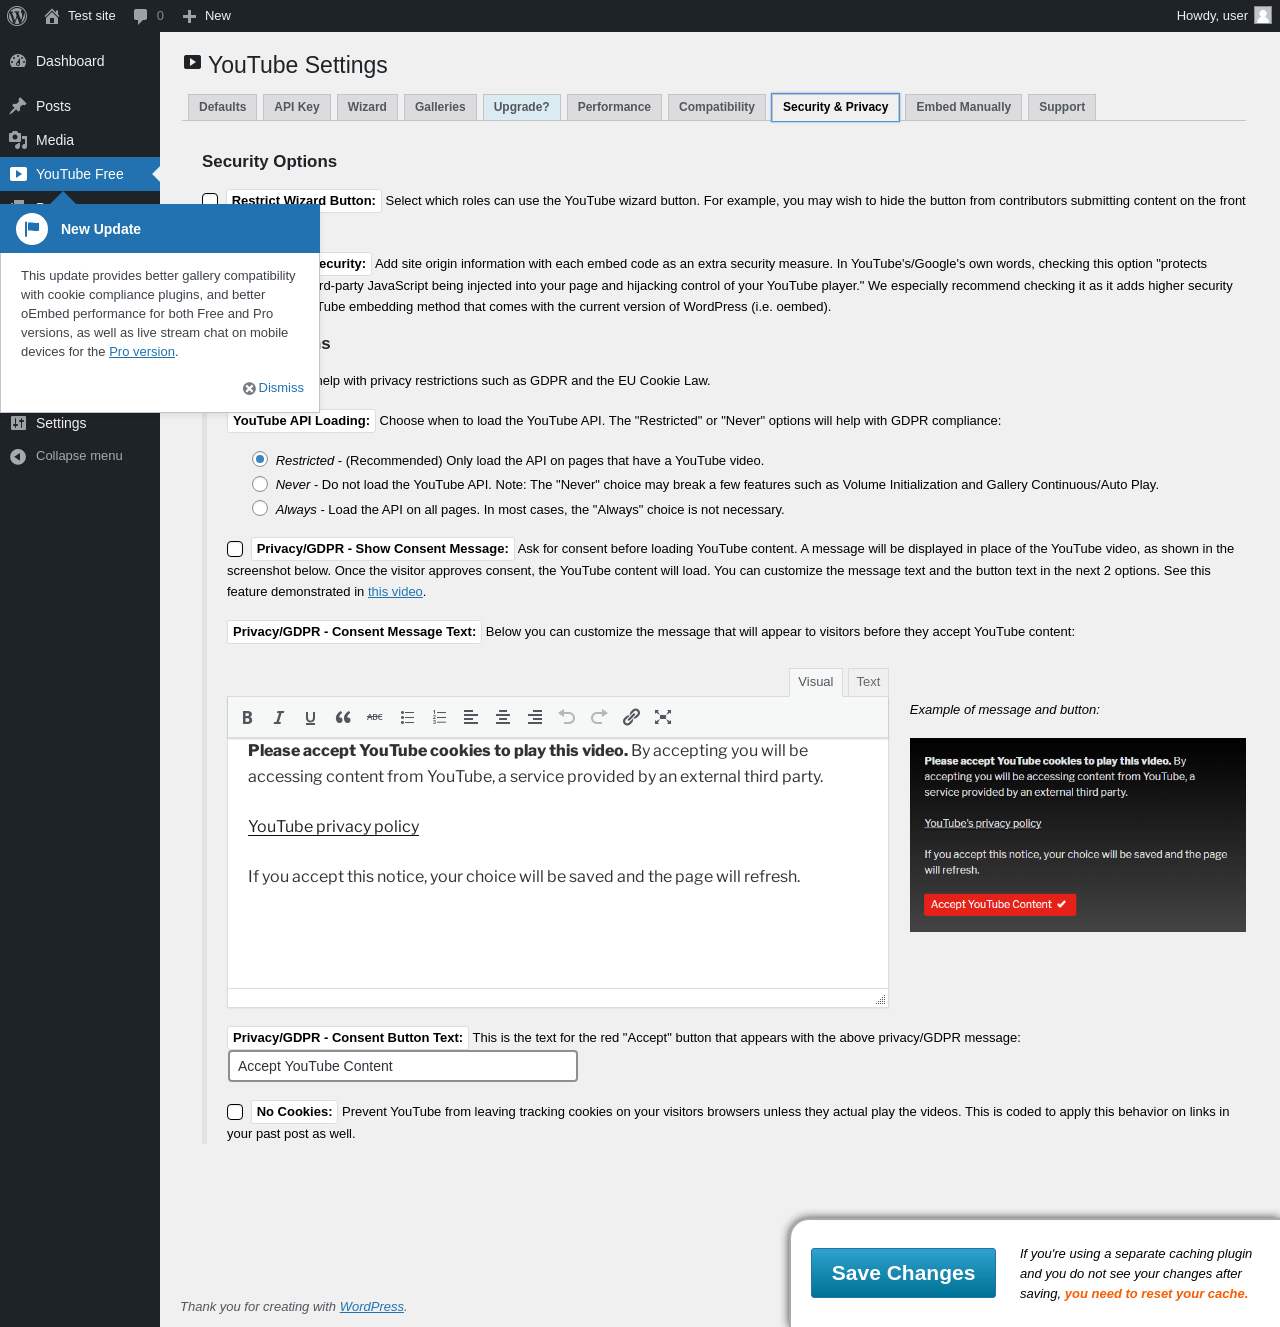
Task: Open the 'this video' link
Action: click(x=395, y=592)
